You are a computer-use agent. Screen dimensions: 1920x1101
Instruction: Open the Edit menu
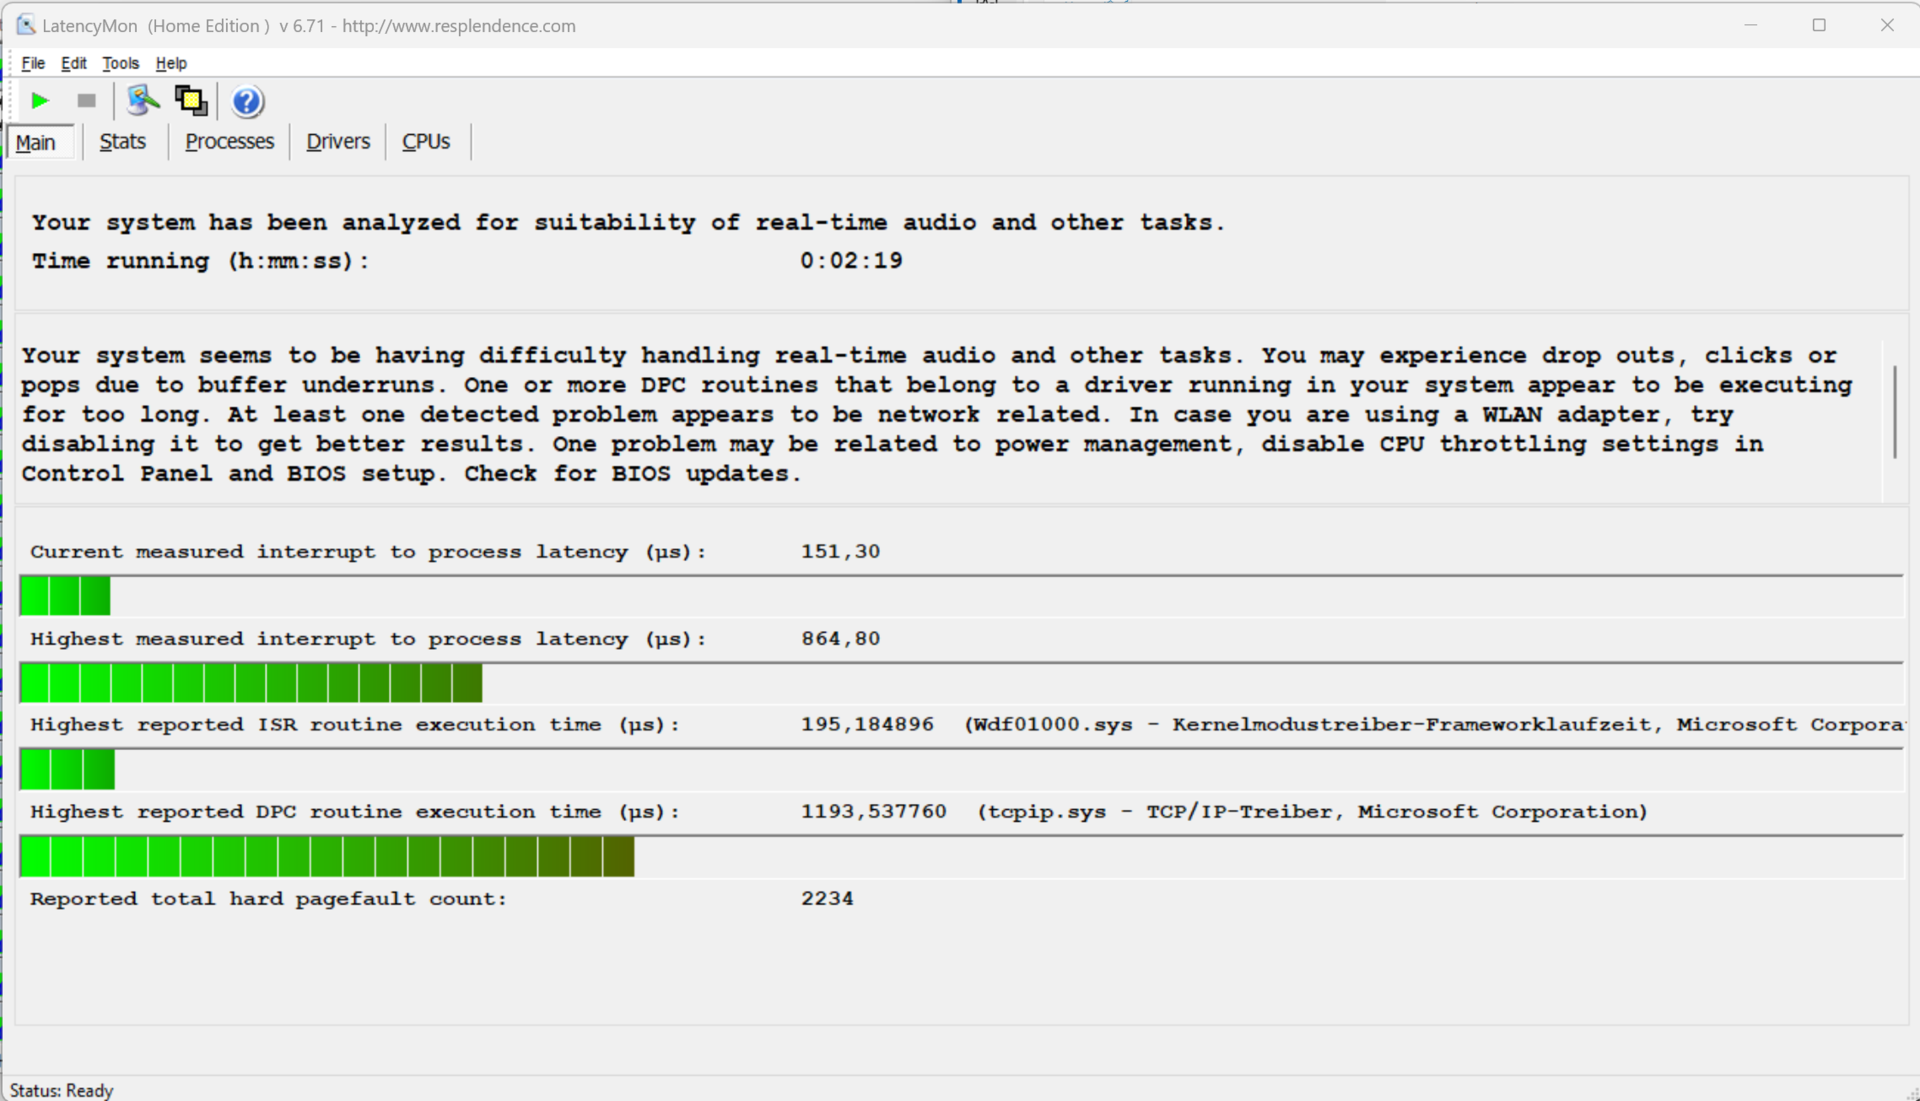click(x=73, y=63)
